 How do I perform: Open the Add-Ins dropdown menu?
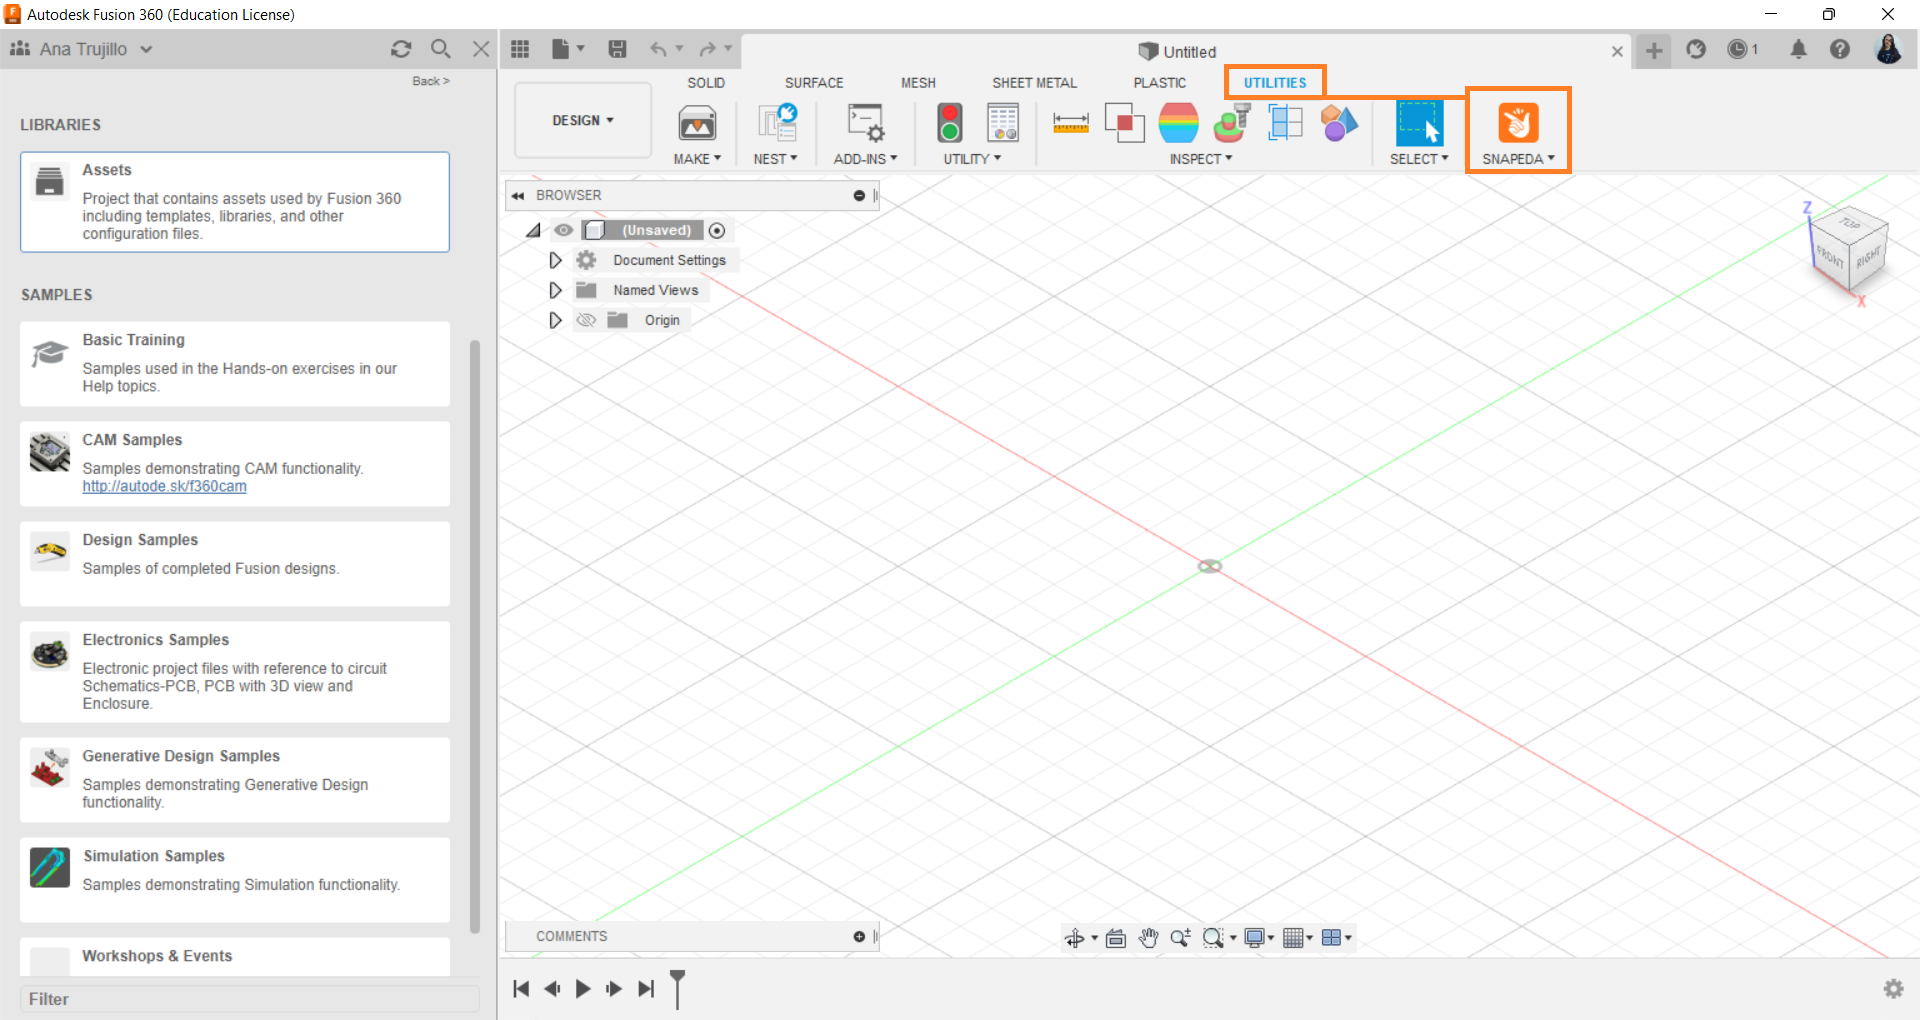[x=865, y=159]
